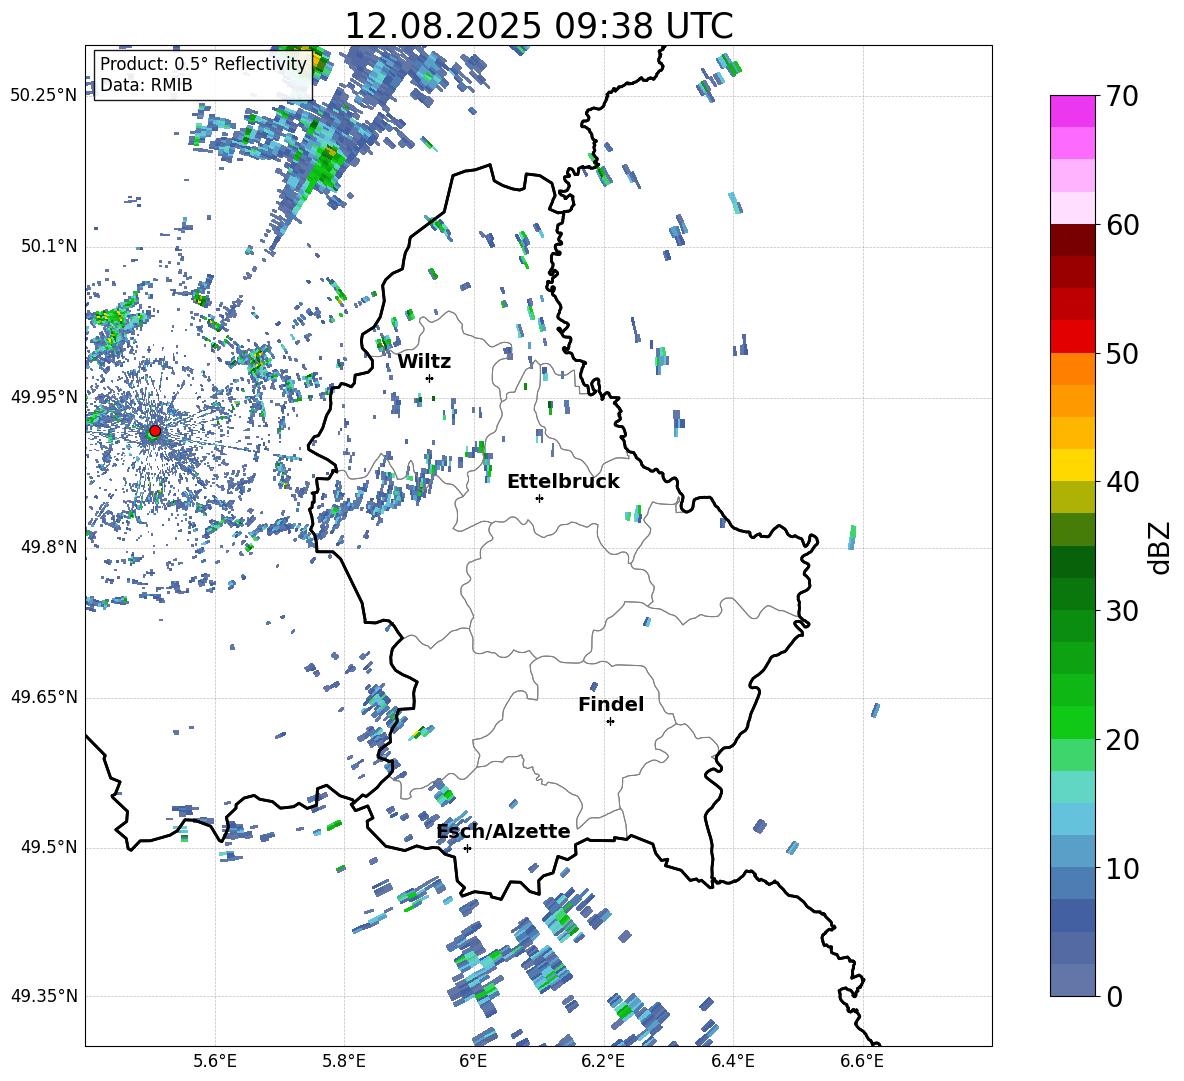Click the 20 colorbar tick value
Viewport: 1184px width, 1081px height.
click(x=1122, y=740)
